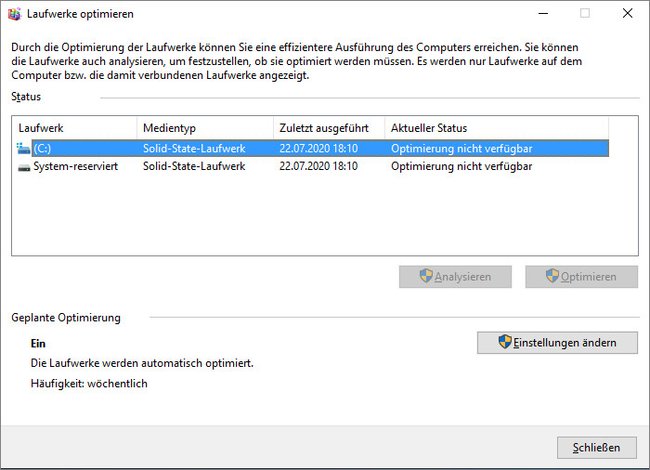Image resolution: width=650 pixels, height=470 pixels.
Task: Select the (C:) drive row
Action: tap(313, 148)
